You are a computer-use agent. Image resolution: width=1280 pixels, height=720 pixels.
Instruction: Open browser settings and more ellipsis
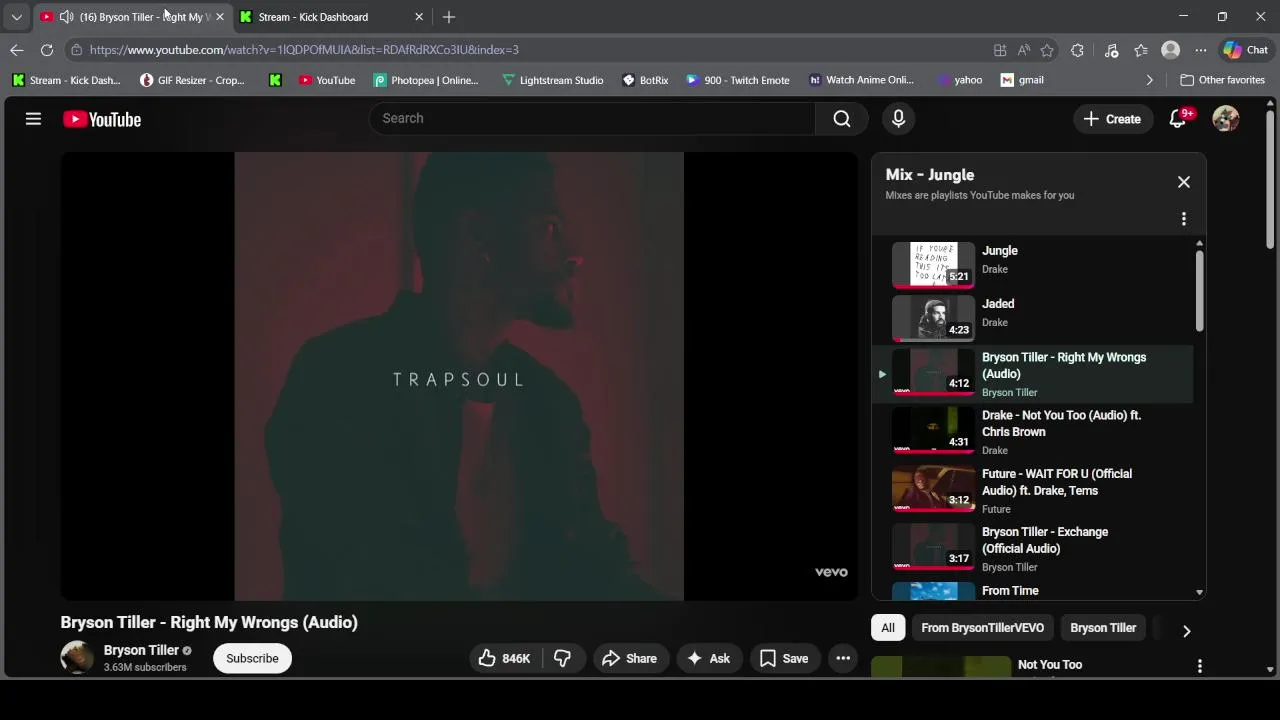pyautogui.click(x=1200, y=50)
